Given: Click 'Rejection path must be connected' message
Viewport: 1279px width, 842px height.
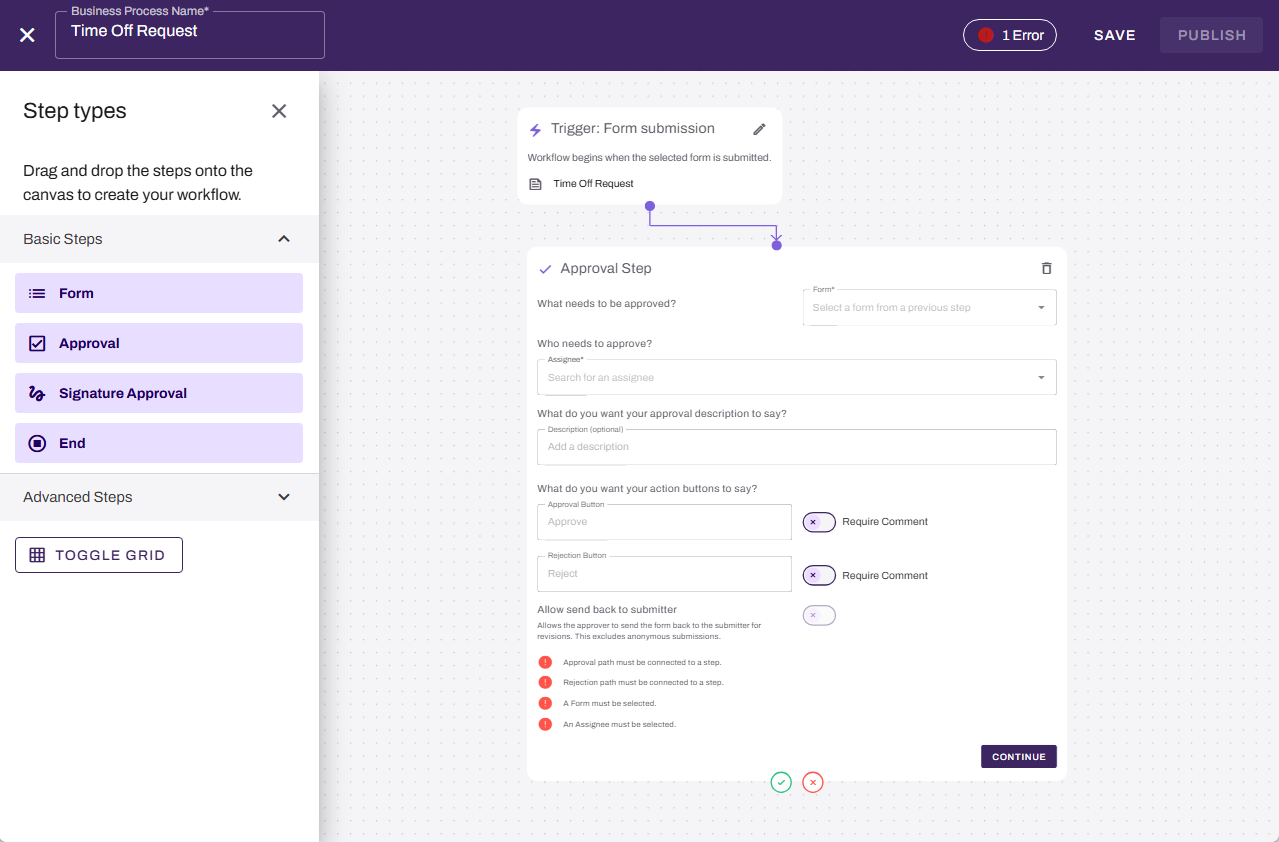Looking at the screenshot, I should point(643,682).
